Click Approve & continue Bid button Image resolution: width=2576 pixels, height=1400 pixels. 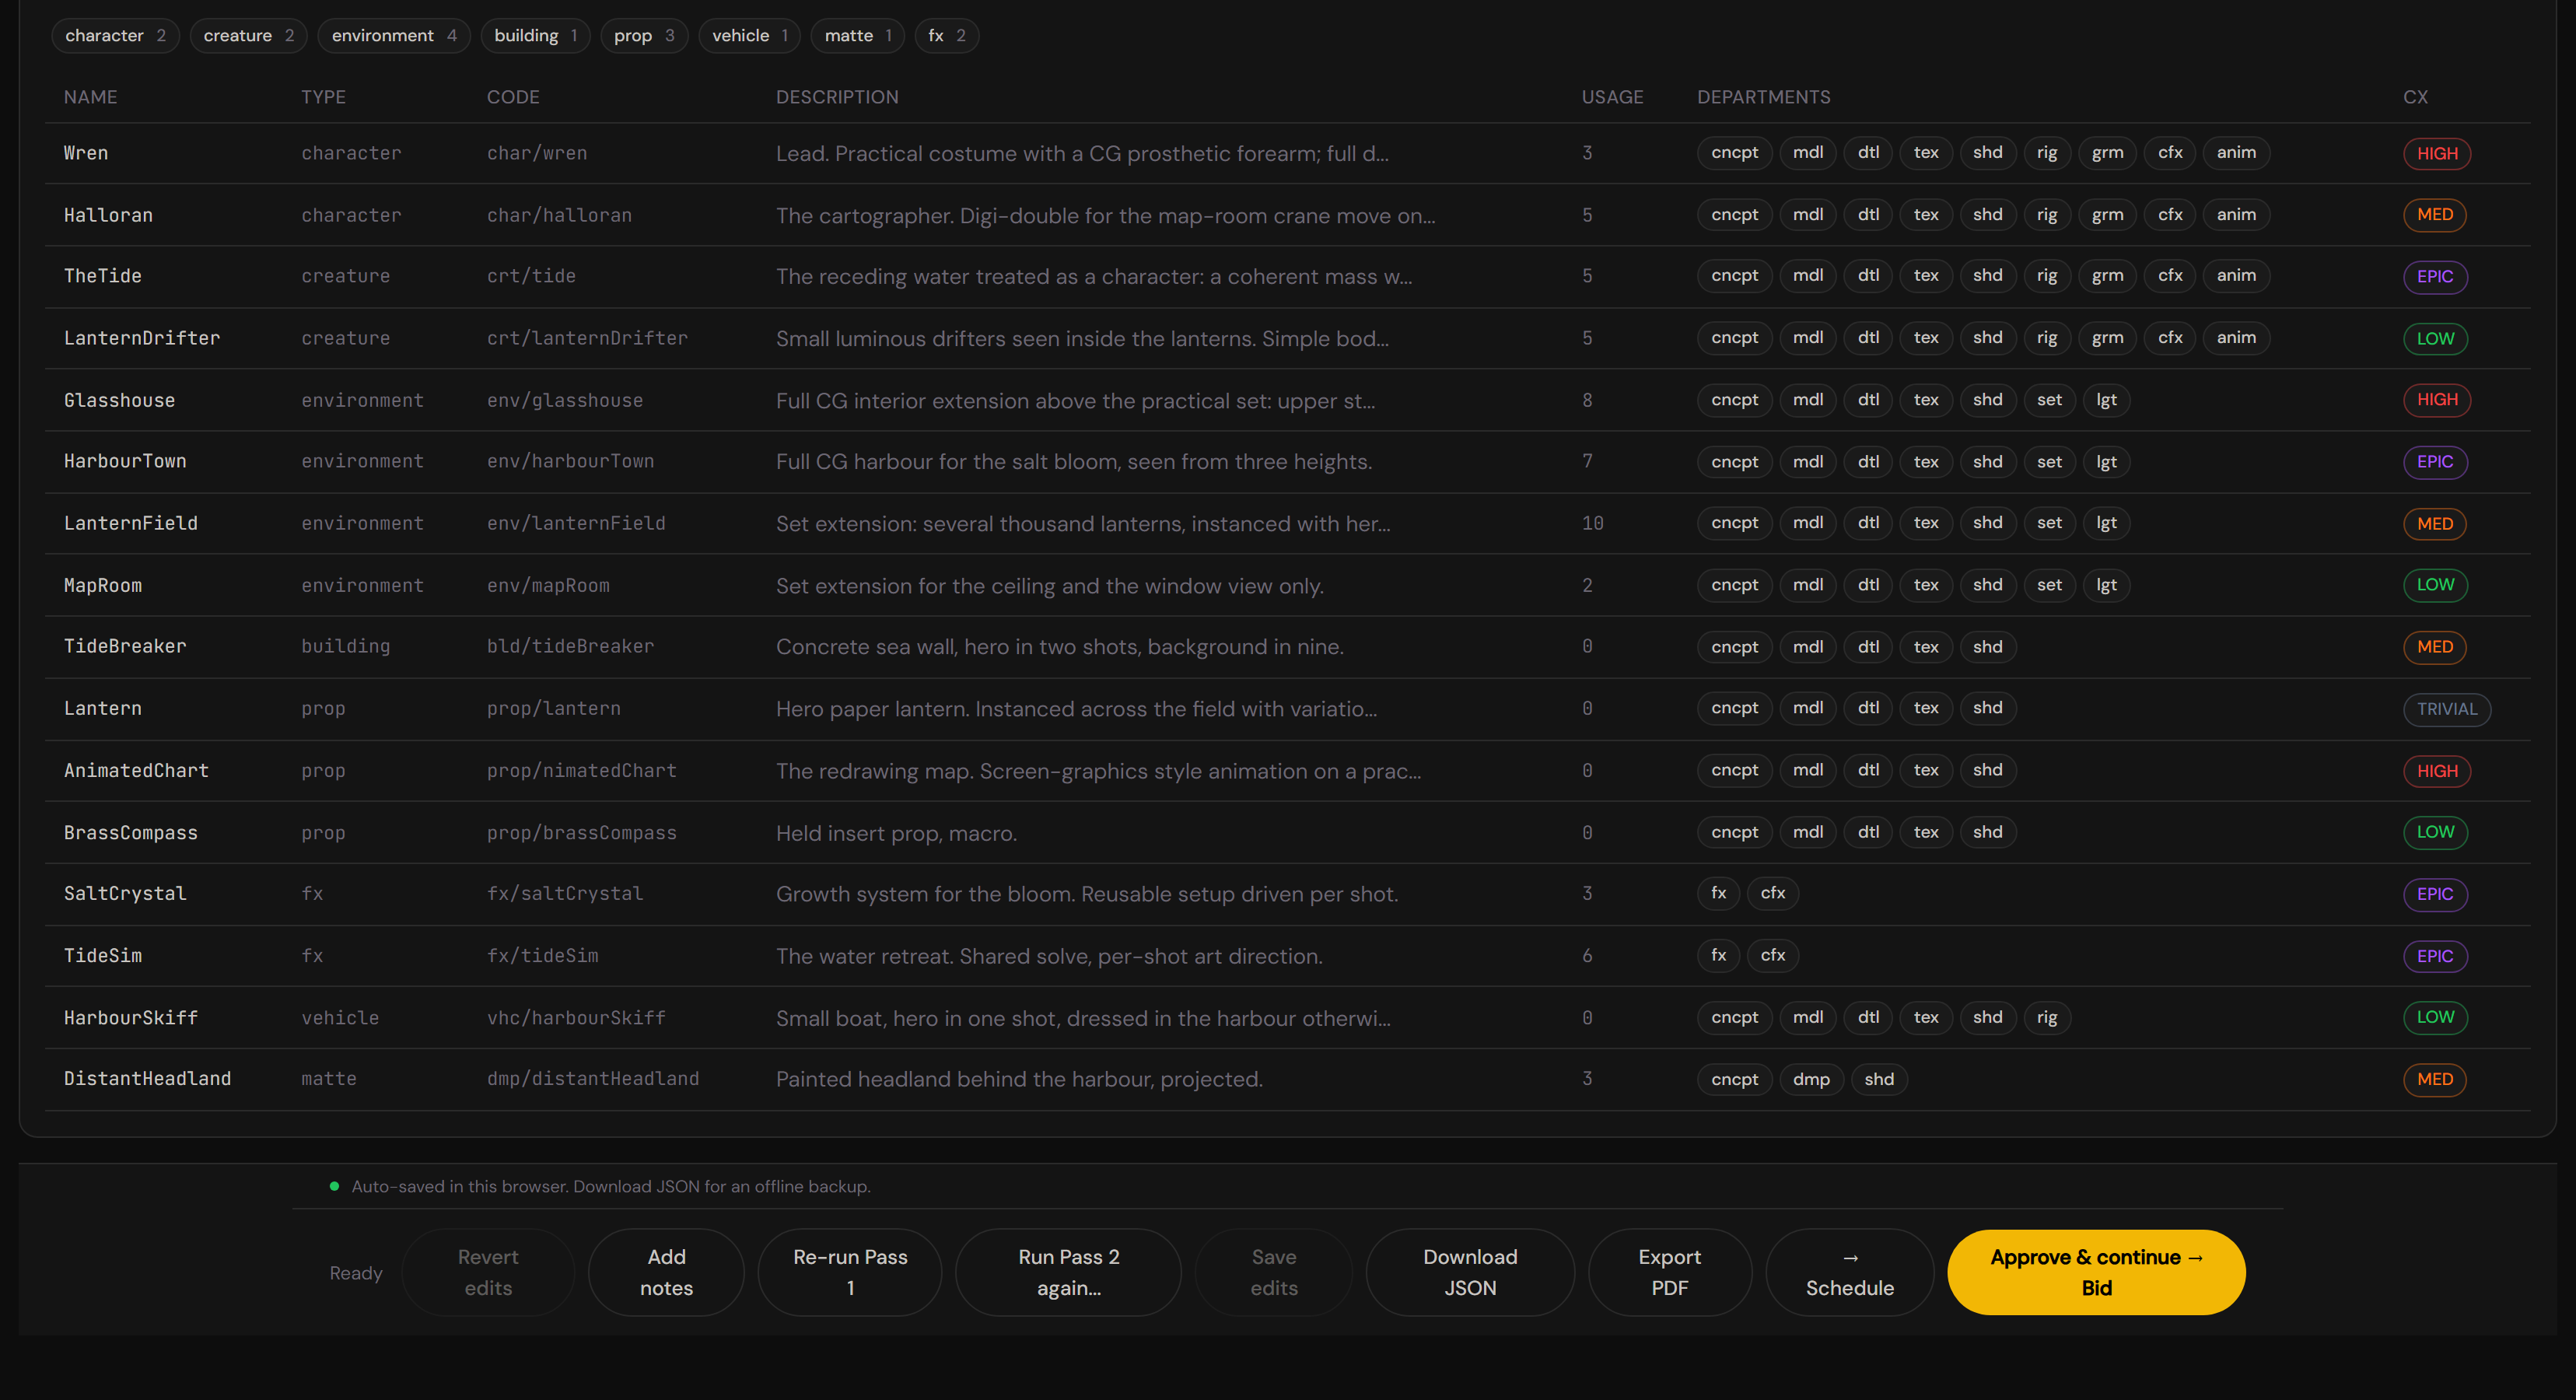pos(2096,1272)
